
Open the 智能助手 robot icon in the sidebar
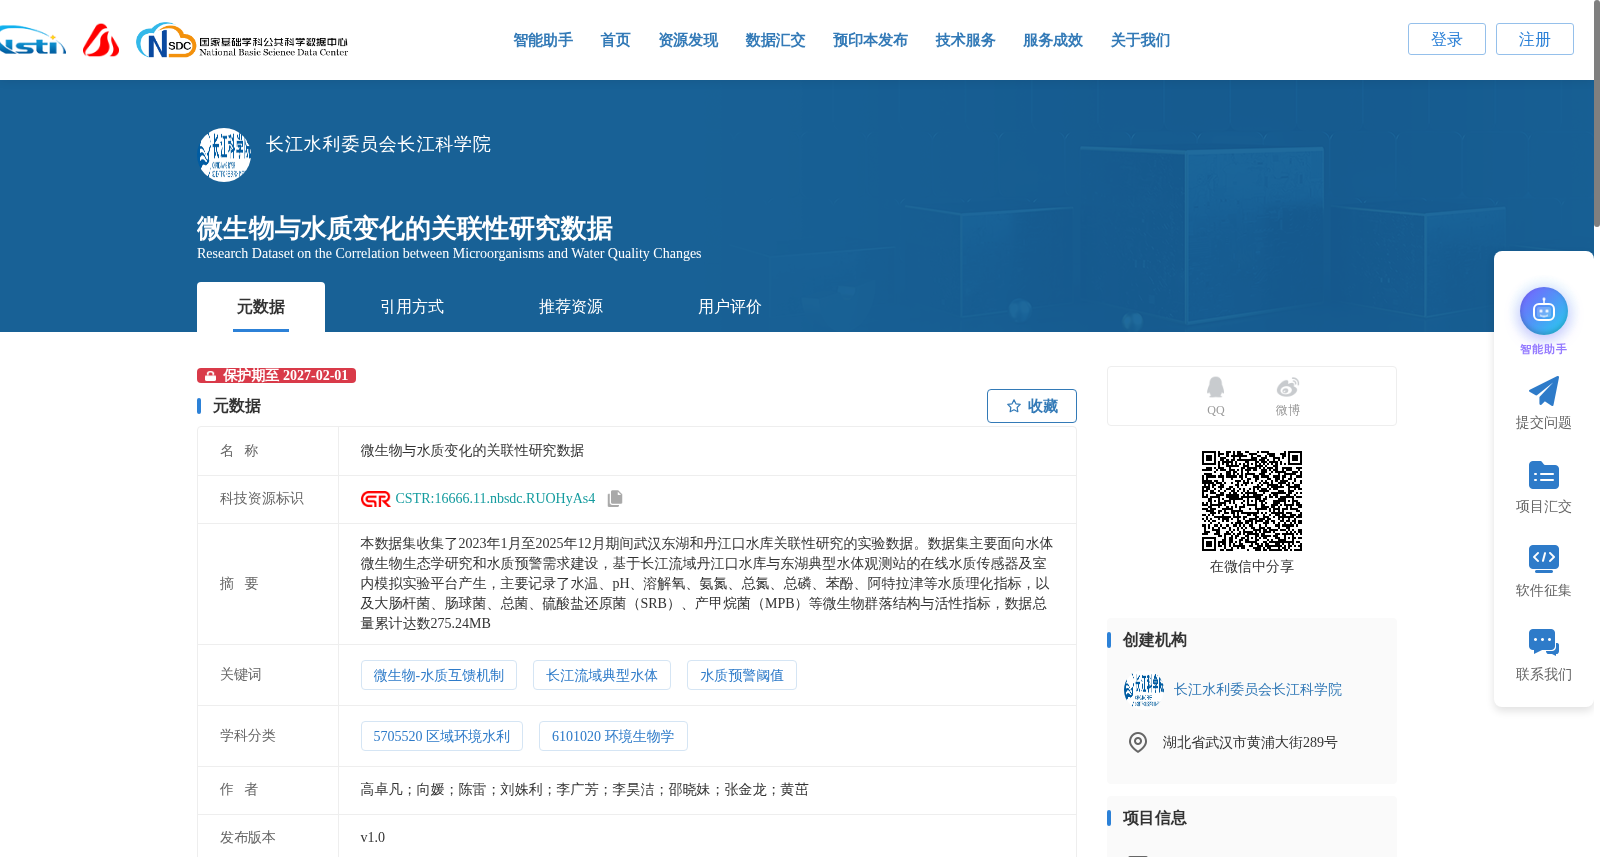pyautogui.click(x=1544, y=311)
